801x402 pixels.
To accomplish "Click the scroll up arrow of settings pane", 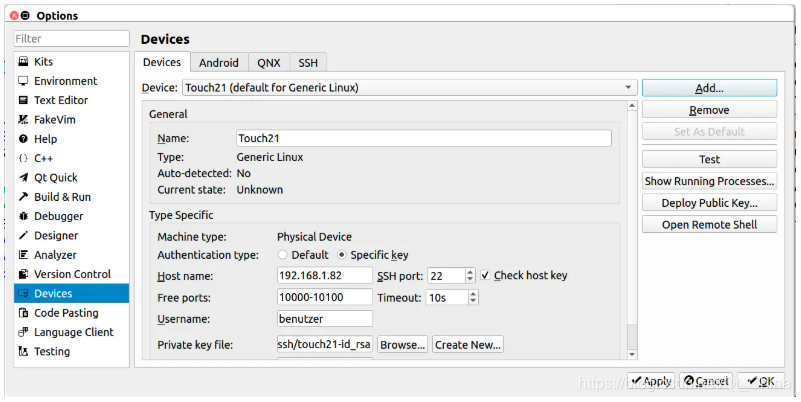I will coord(632,106).
